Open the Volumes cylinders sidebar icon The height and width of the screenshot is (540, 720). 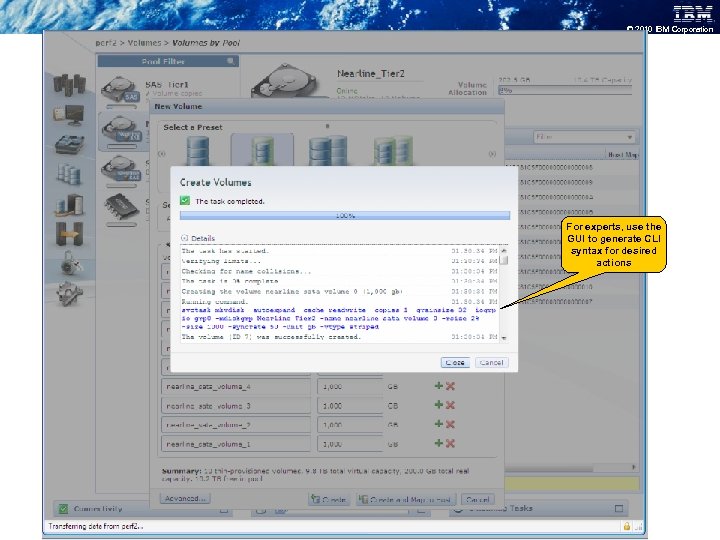[x=69, y=174]
